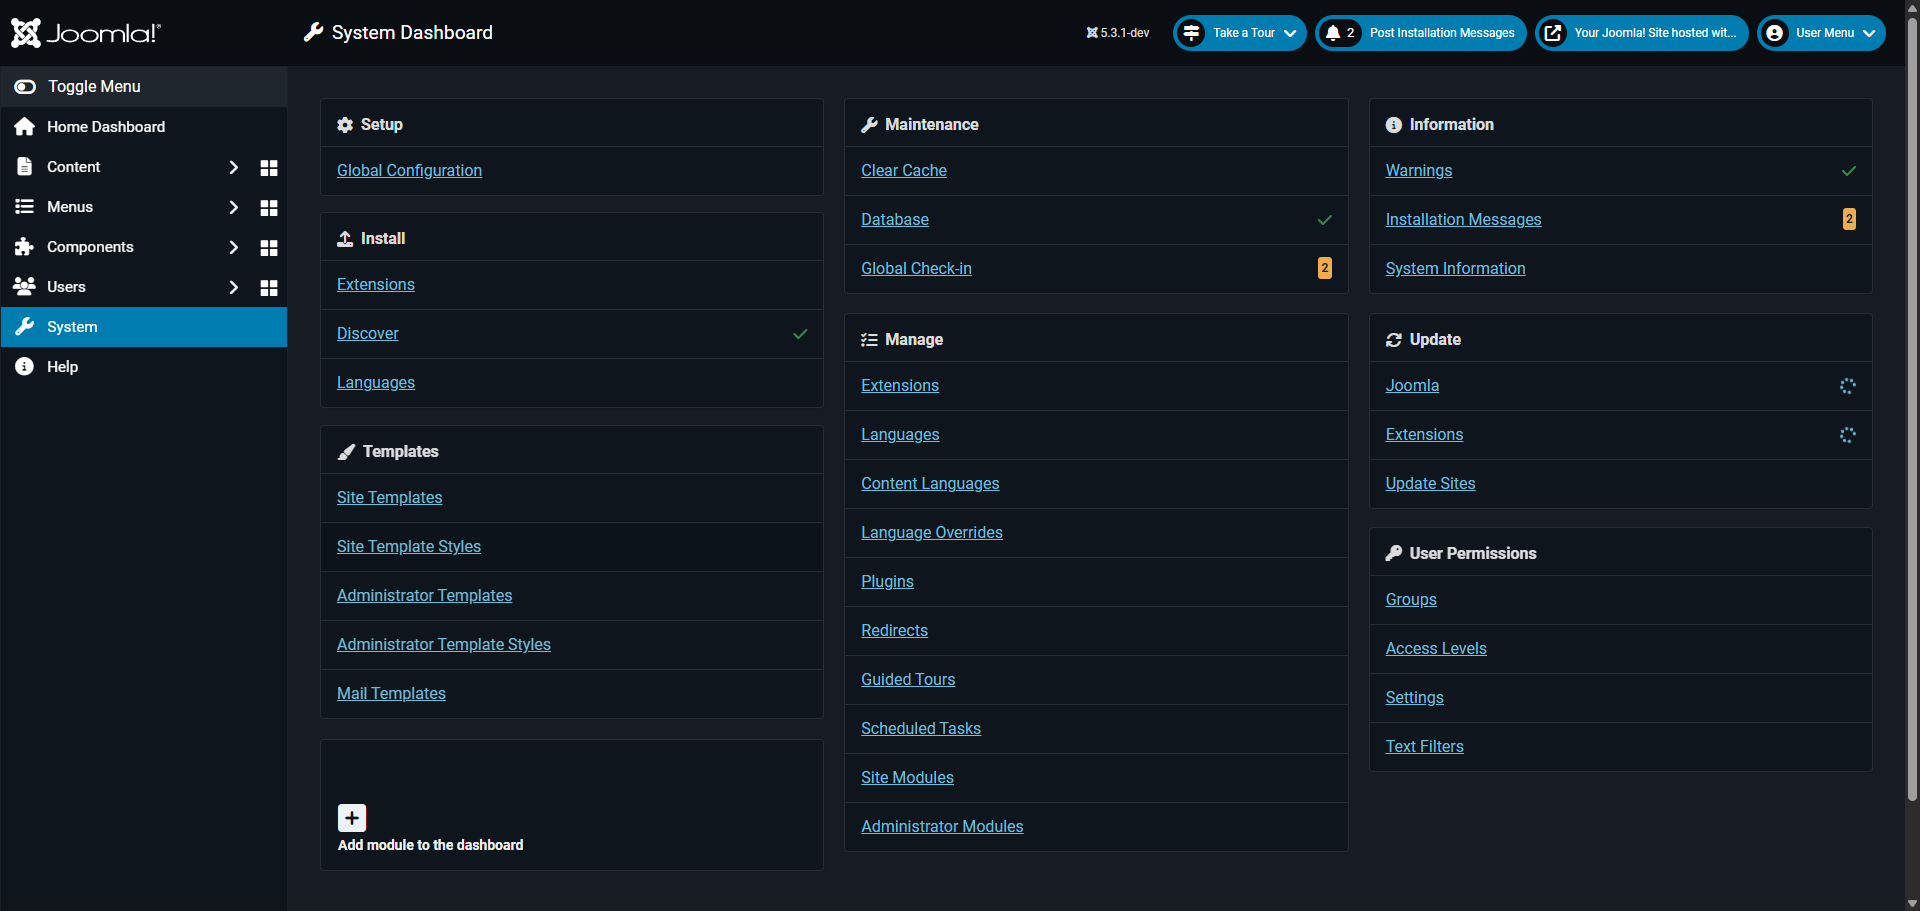Open Install Extensions link
Viewport: 1920px width, 911px height.
coord(376,285)
